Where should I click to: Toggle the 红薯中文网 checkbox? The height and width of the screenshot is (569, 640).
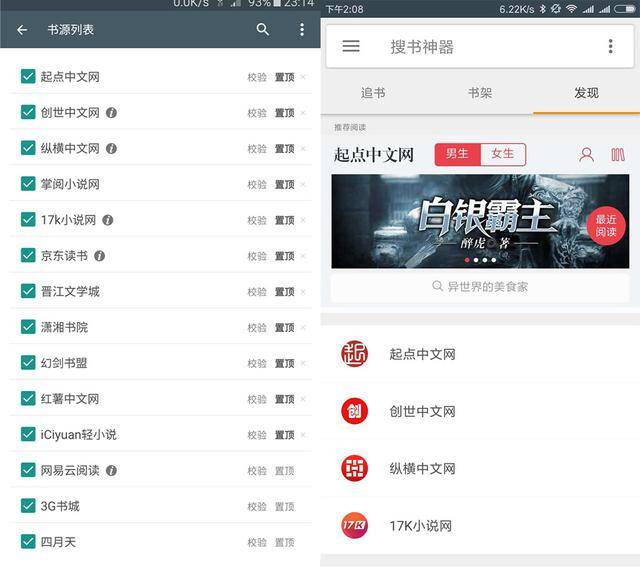[x=28, y=399]
